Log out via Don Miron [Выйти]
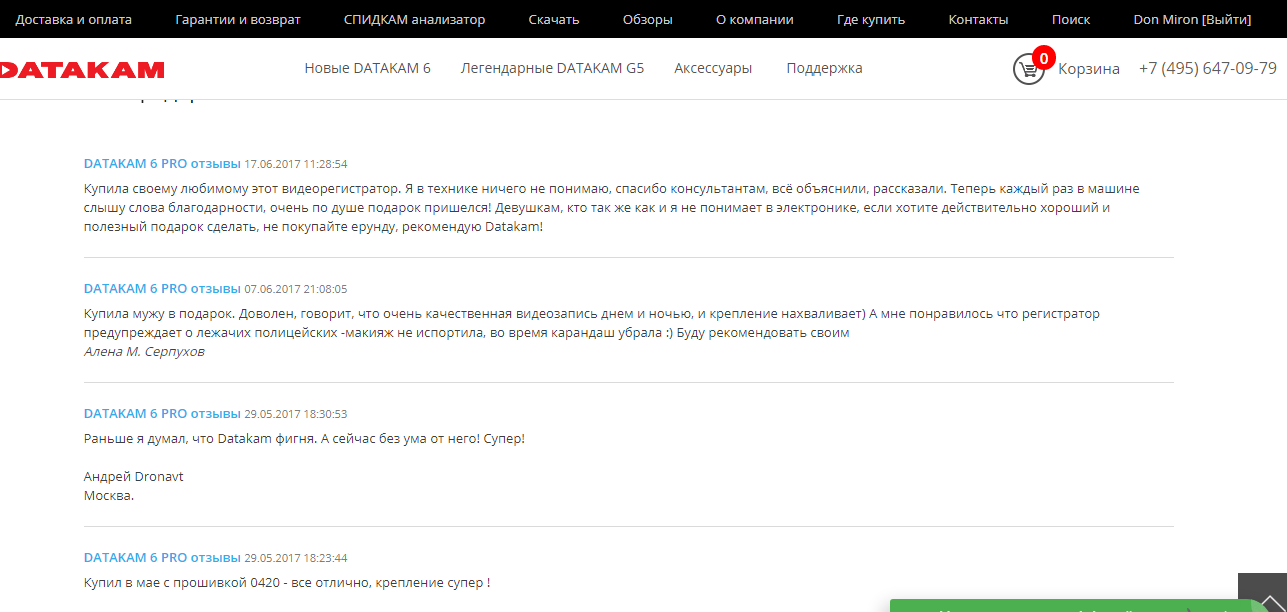 (1192, 19)
